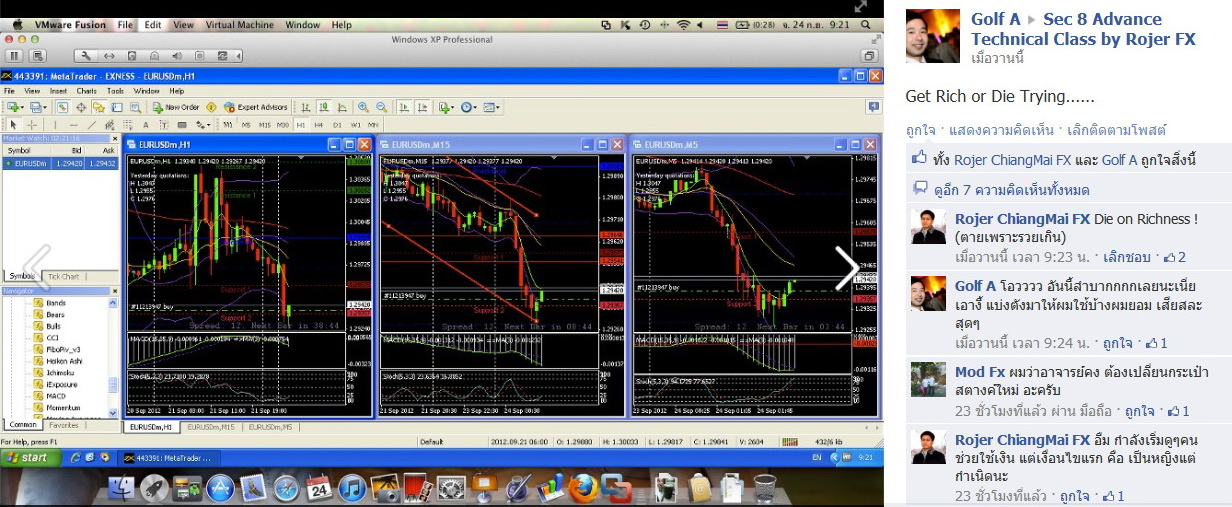Select the equidistant channel tool
The height and width of the screenshot is (507, 1232).
click(x=110, y=125)
